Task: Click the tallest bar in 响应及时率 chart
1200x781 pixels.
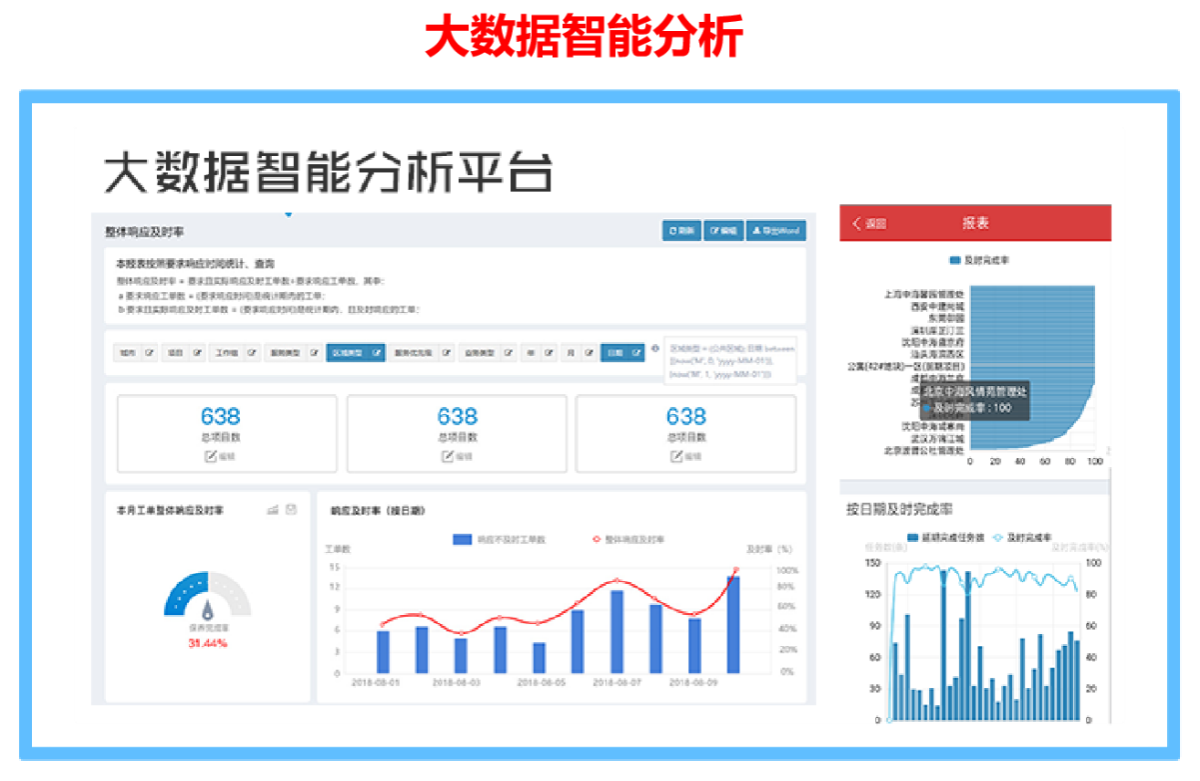Action: [x=733, y=624]
